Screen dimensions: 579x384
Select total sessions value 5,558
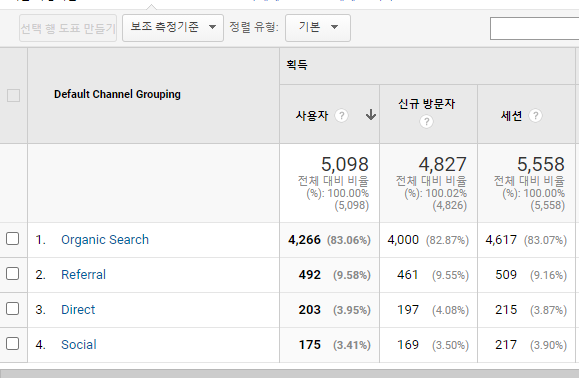click(x=541, y=164)
